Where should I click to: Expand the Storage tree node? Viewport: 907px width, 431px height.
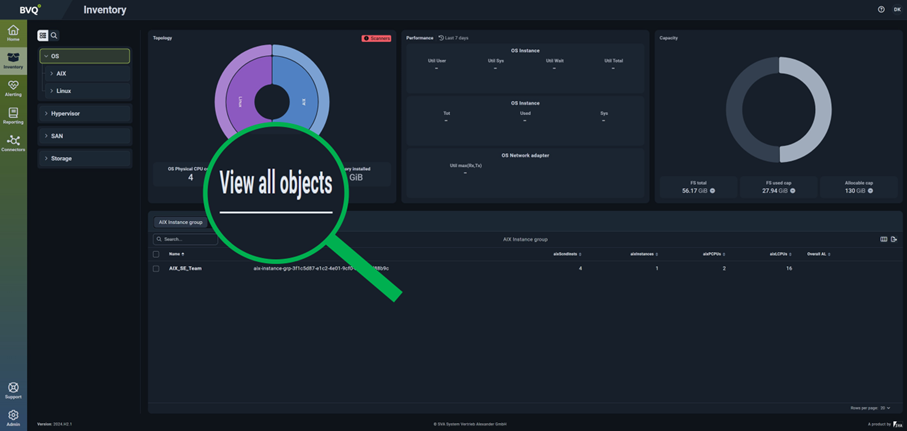click(46, 158)
